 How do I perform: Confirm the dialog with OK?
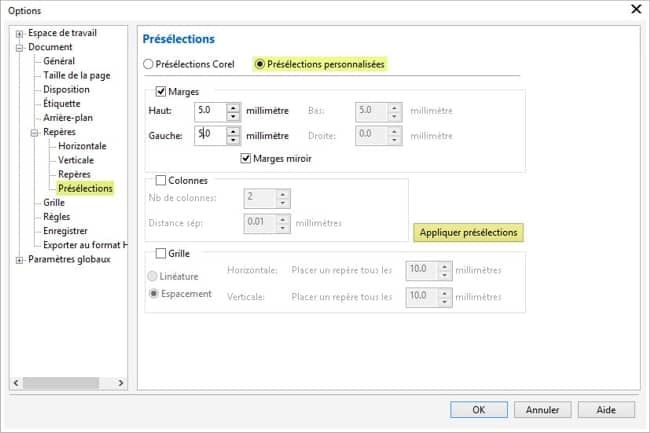tap(479, 409)
